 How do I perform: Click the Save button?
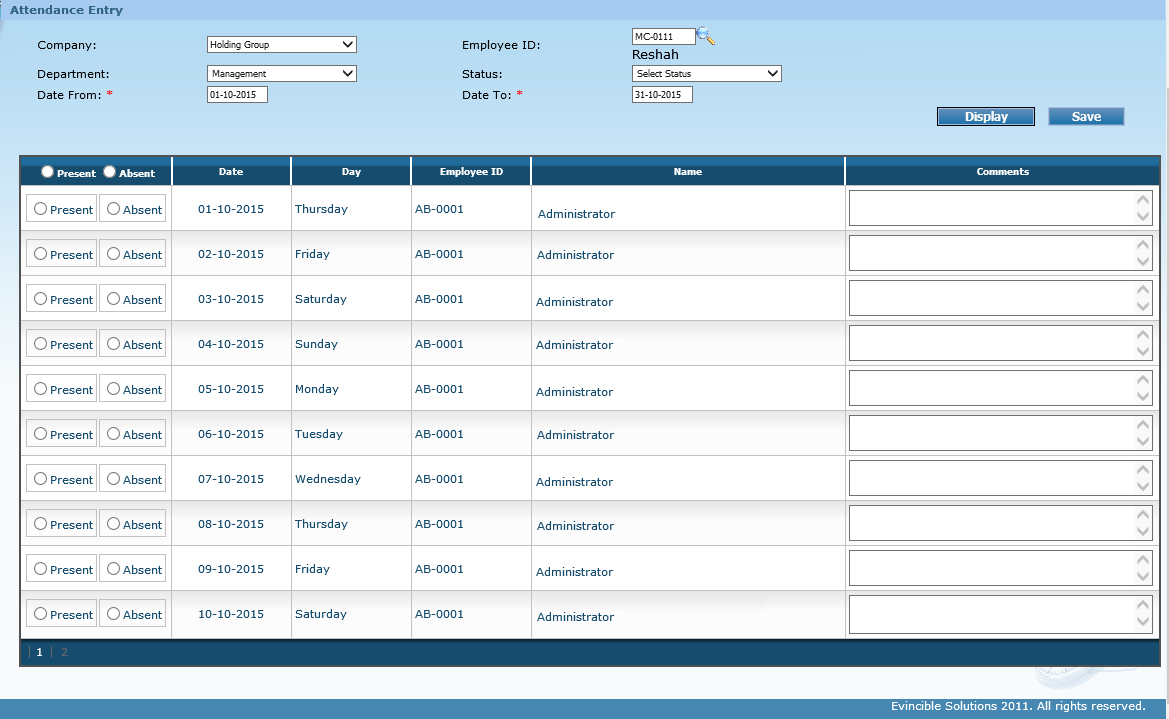(x=1086, y=117)
